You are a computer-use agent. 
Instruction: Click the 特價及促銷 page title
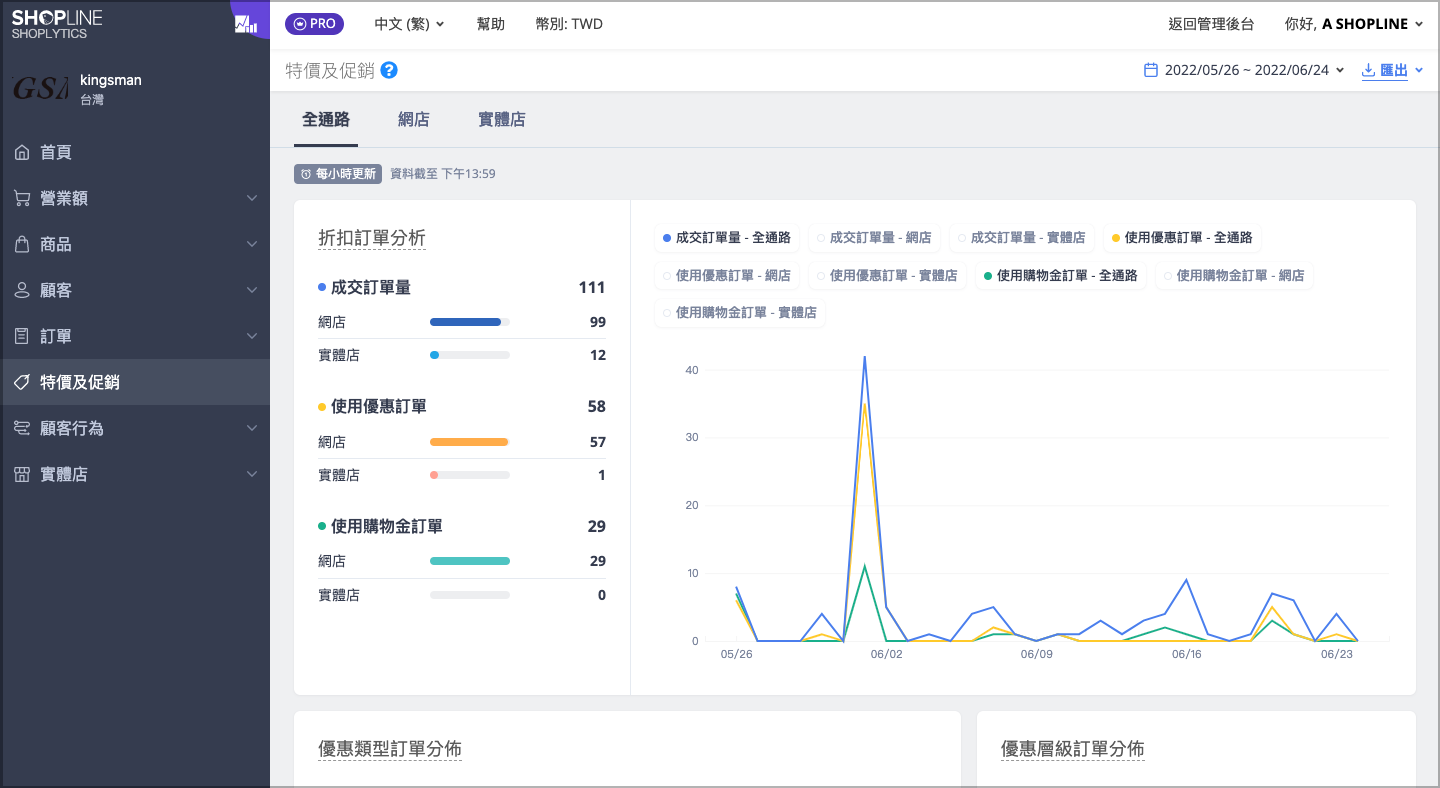(330, 70)
